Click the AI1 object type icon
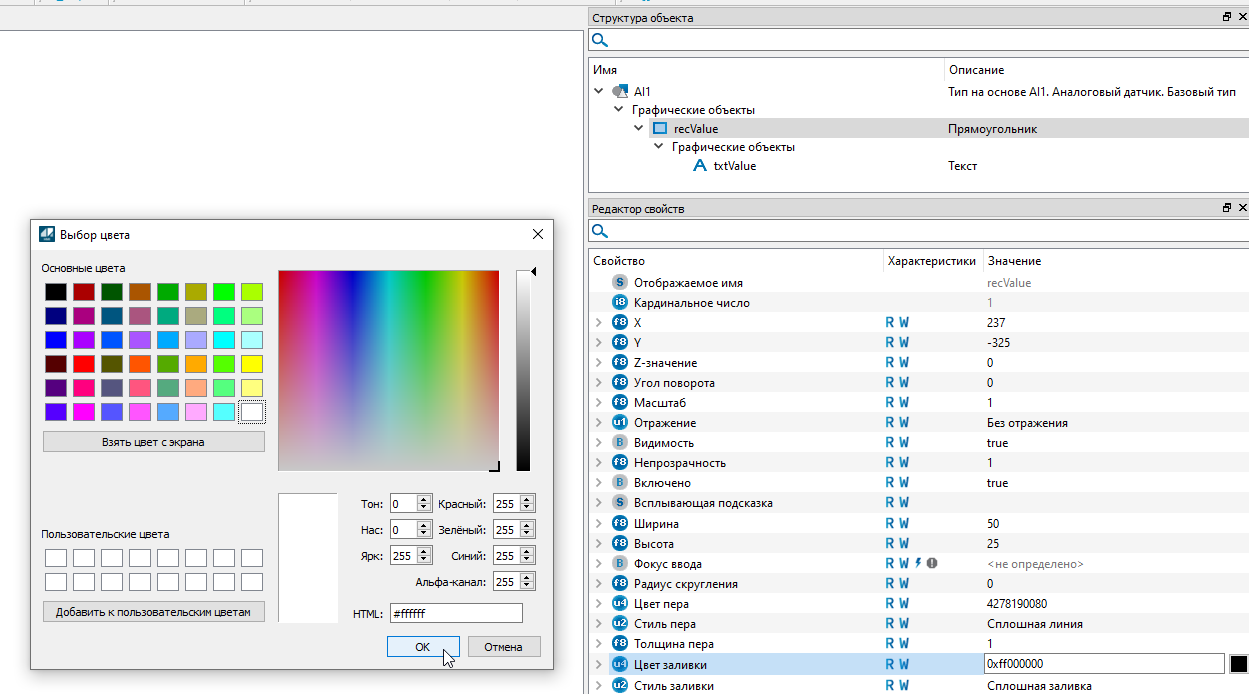 pyautogui.click(x=620, y=91)
